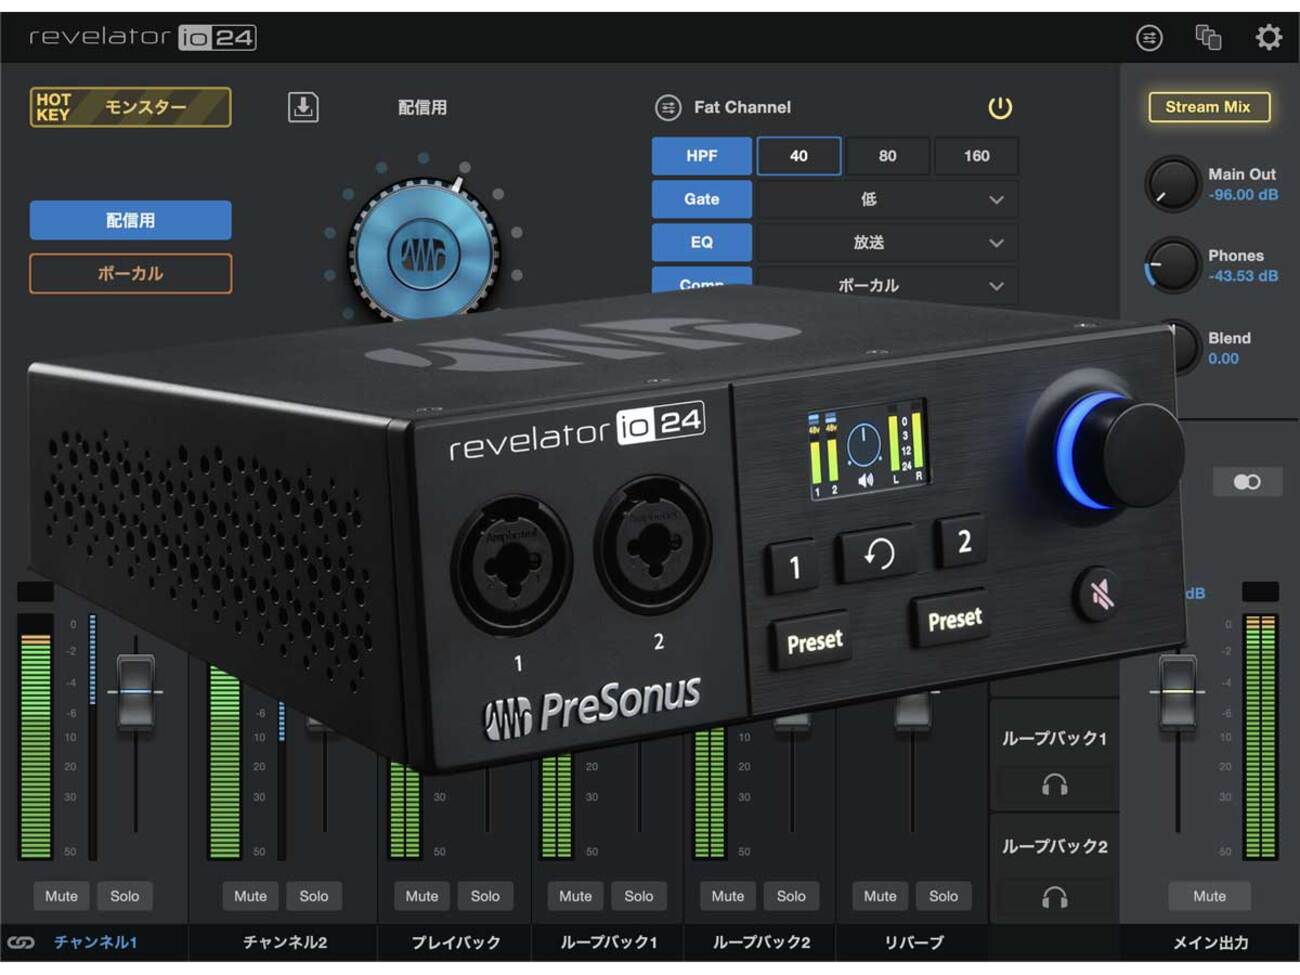
Task: Select the プレイバック channel label
Action: click(x=456, y=942)
